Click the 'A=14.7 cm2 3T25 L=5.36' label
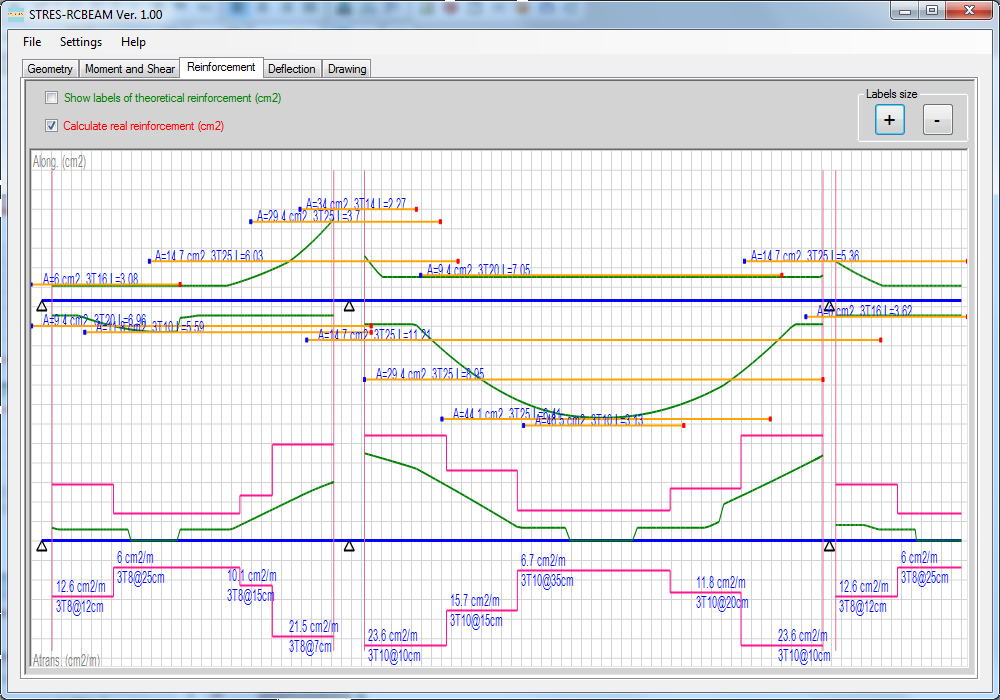Screen dimensions: 1000x700 click(x=805, y=256)
